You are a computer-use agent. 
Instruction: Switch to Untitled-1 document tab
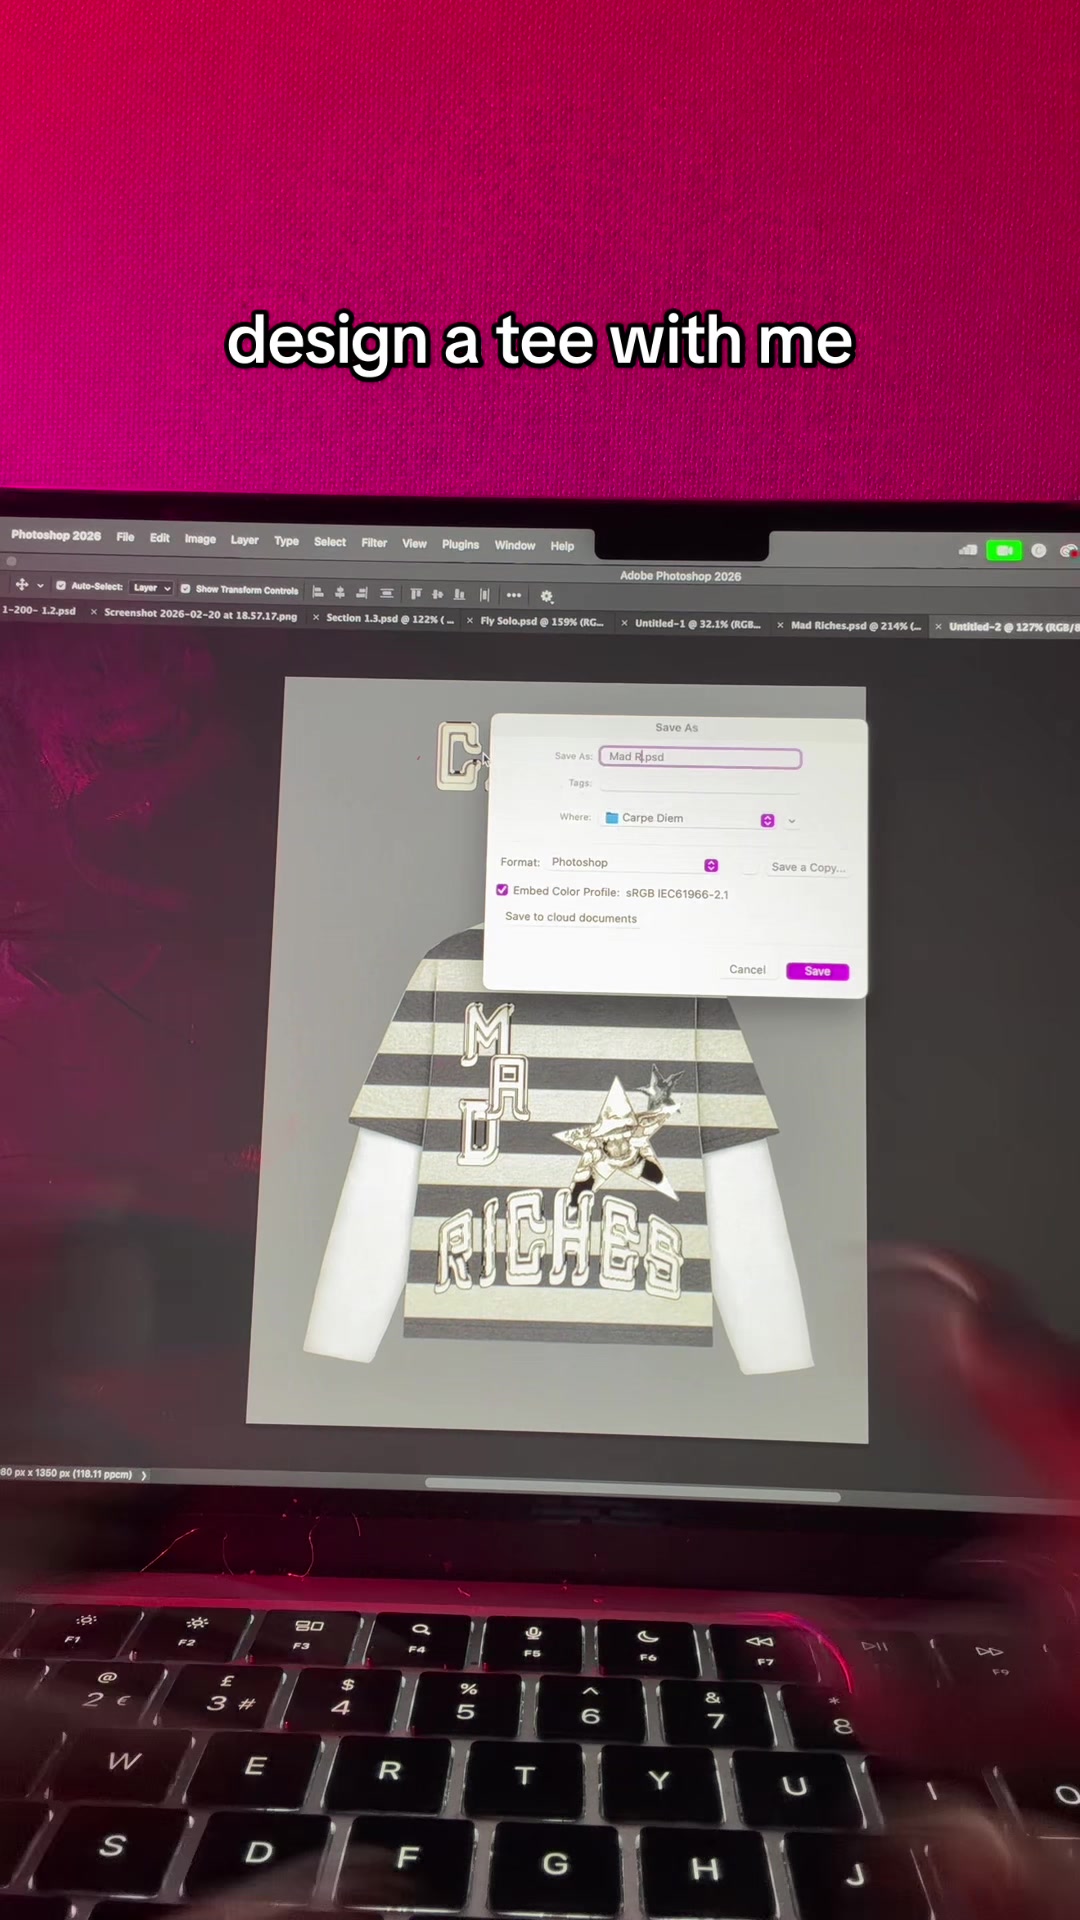coord(698,624)
